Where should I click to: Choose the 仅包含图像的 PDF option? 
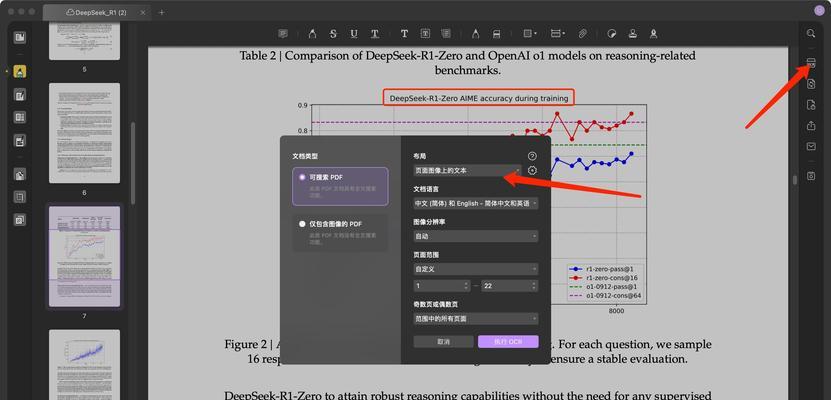340,233
